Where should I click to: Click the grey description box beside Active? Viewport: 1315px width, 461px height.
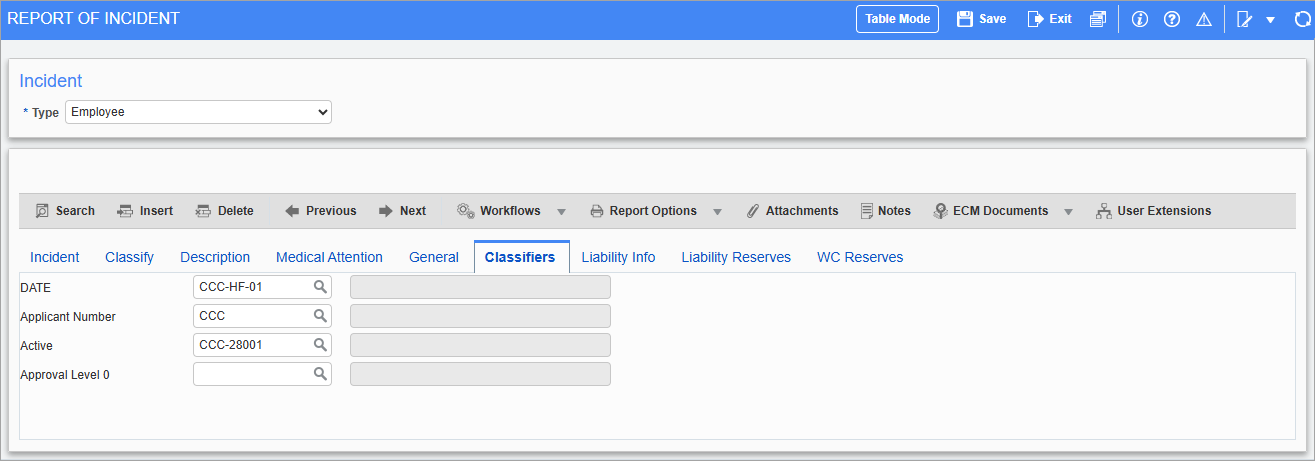480,345
